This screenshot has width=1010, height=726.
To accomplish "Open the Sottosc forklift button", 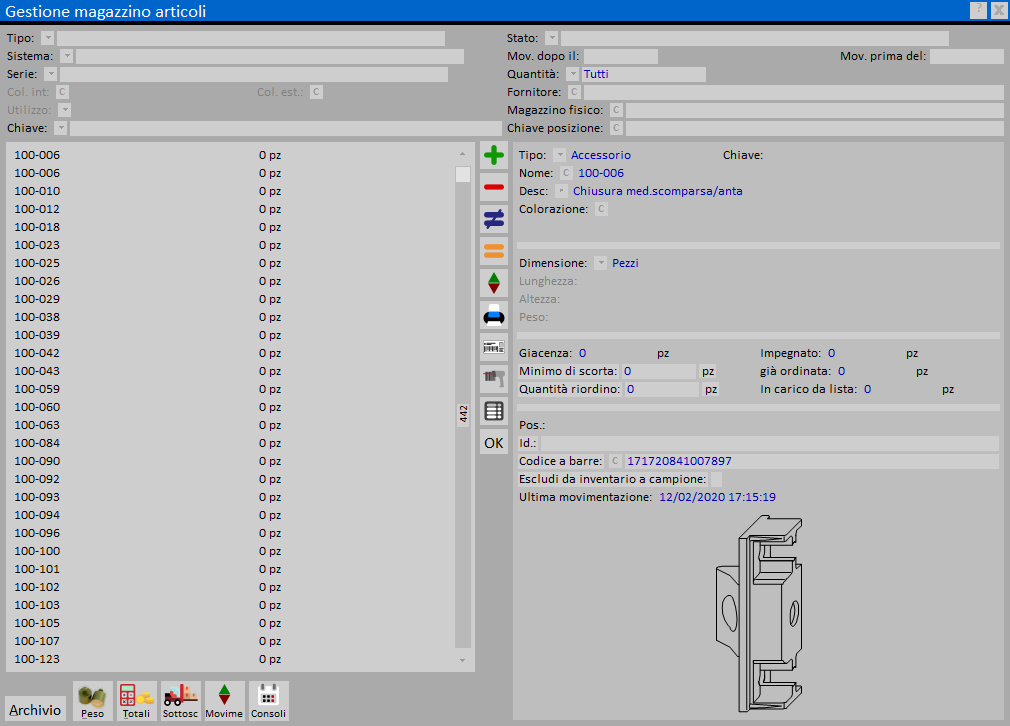I will coord(181,701).
